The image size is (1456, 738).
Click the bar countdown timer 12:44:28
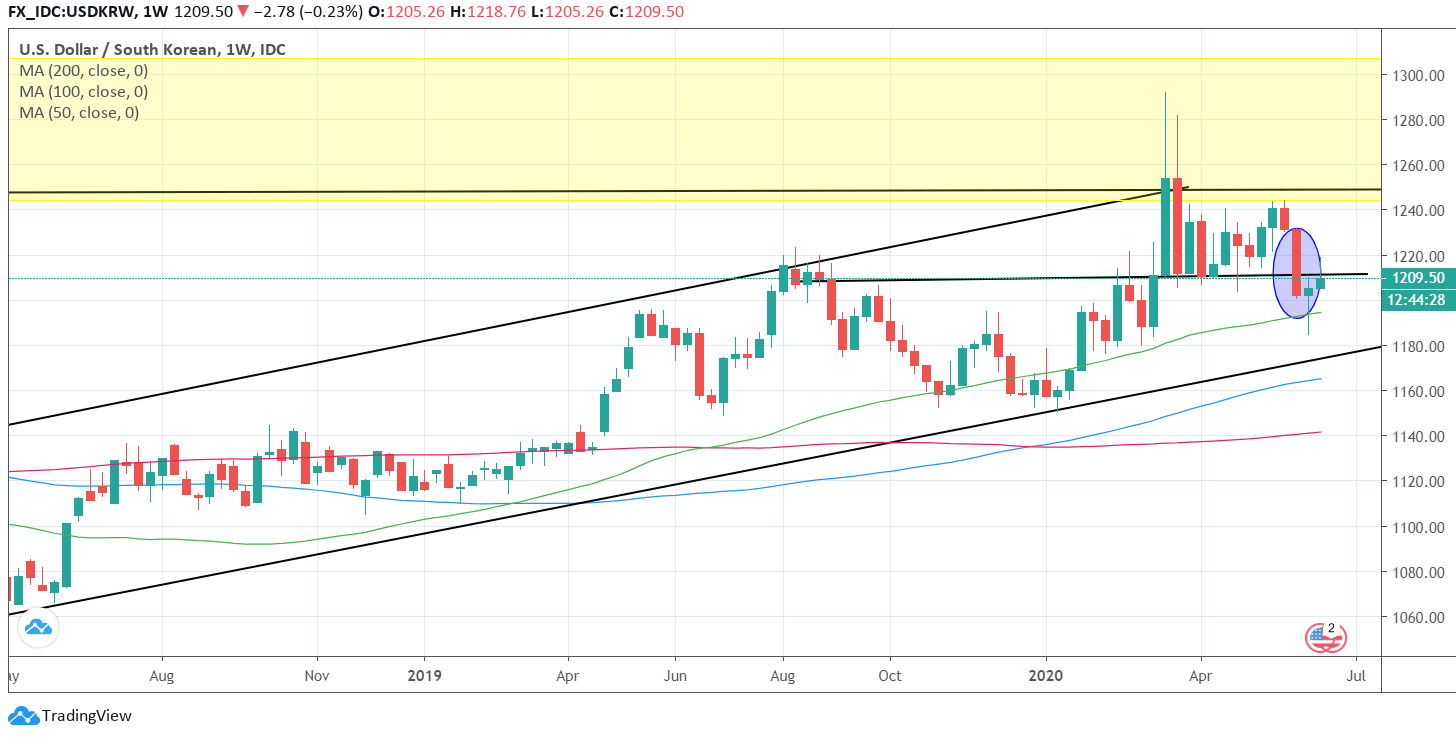(1417, 299)
